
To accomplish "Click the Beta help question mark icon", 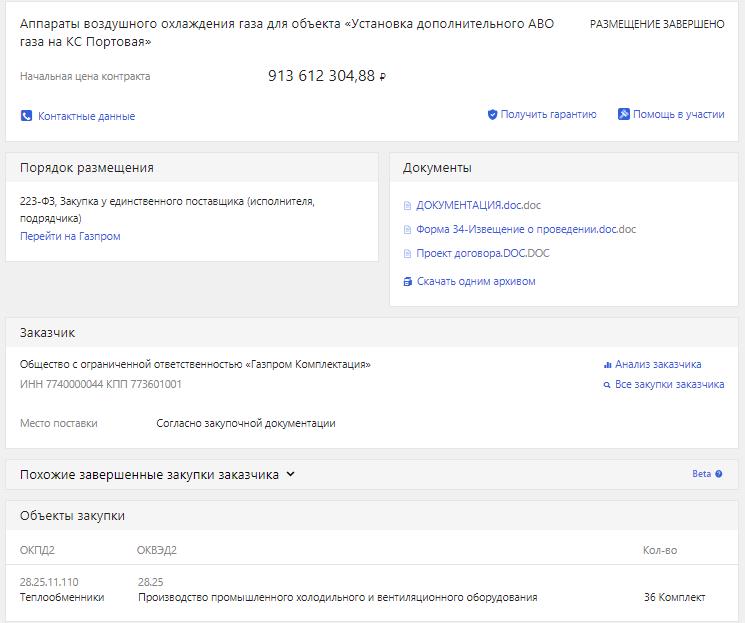I will pyautogui.click(x=718, y=474).
